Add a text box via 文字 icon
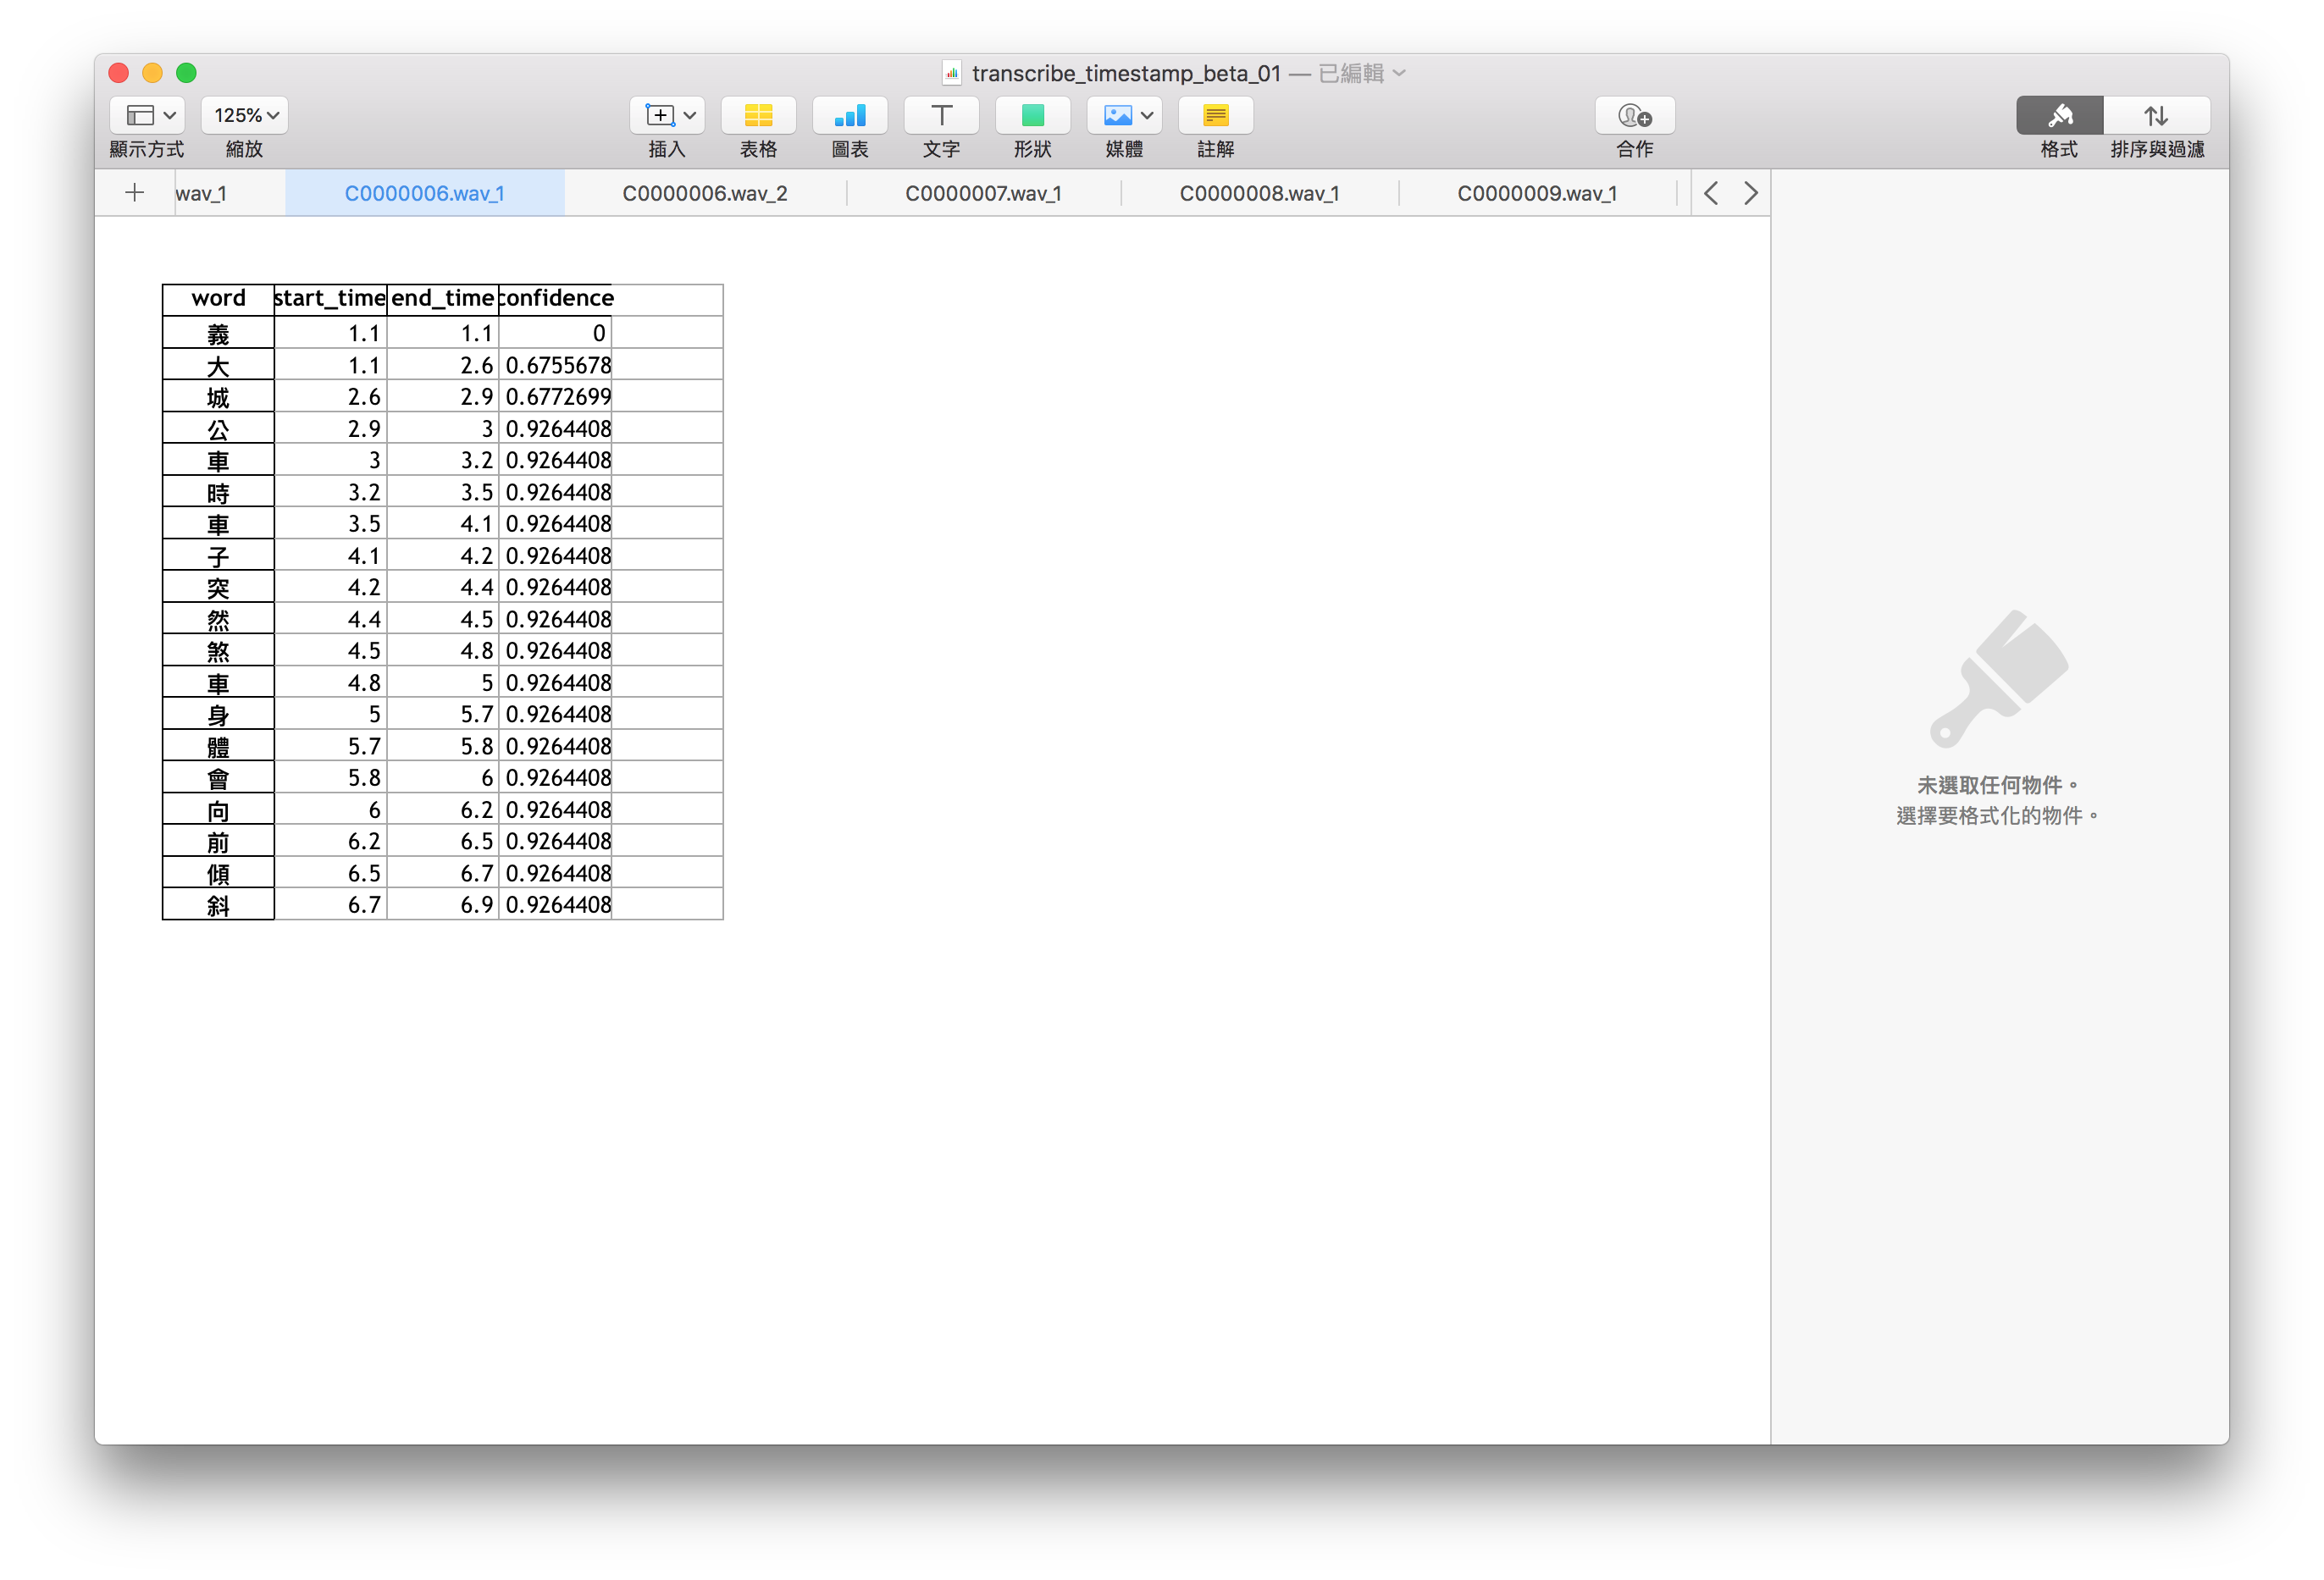 pyautogui.click(x=940, y=115)
